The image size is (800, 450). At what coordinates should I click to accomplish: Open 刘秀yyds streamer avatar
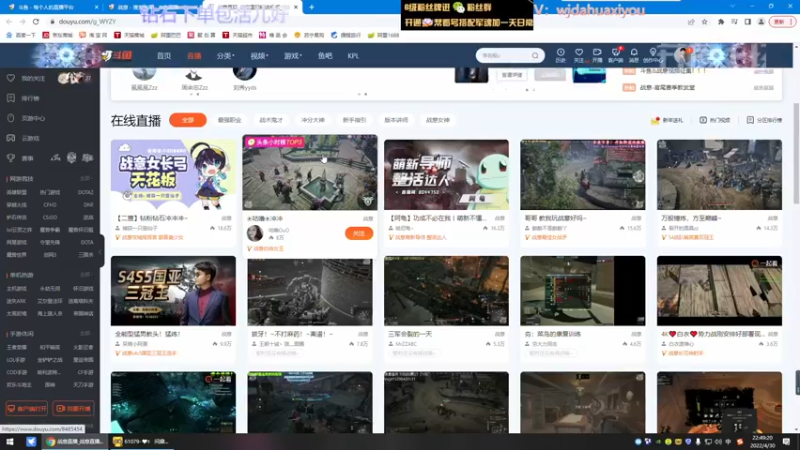pyautogui.click(x=244, y=74)
